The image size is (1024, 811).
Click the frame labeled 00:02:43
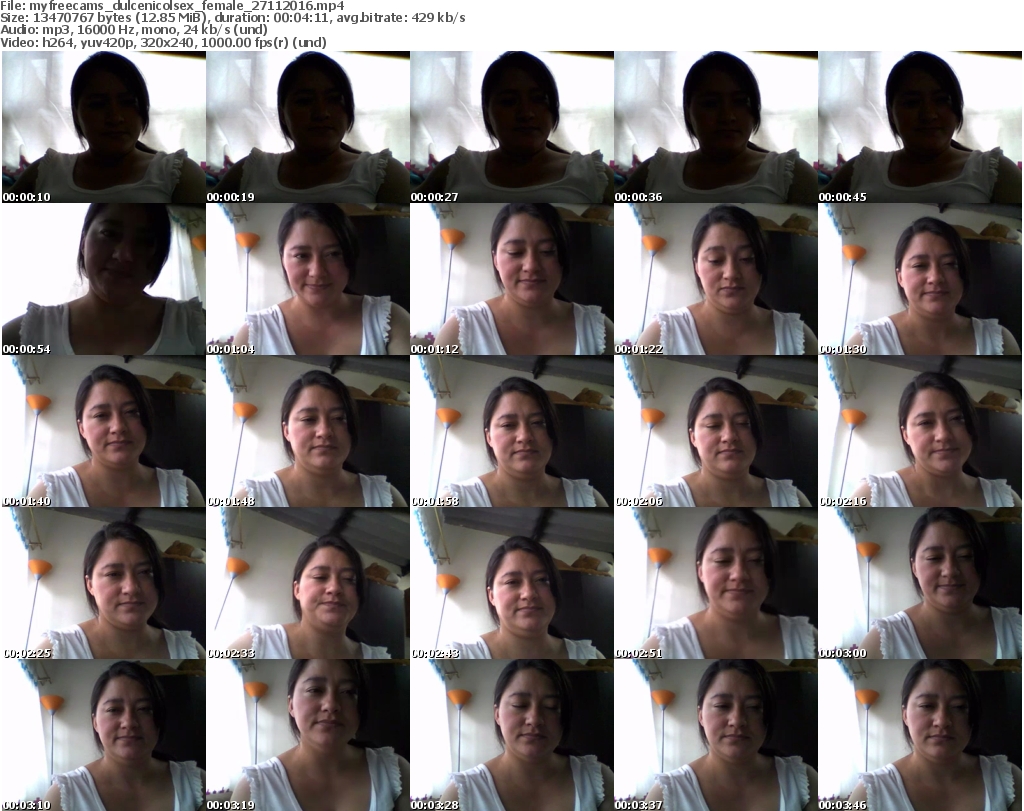click(x=511, y=583)
